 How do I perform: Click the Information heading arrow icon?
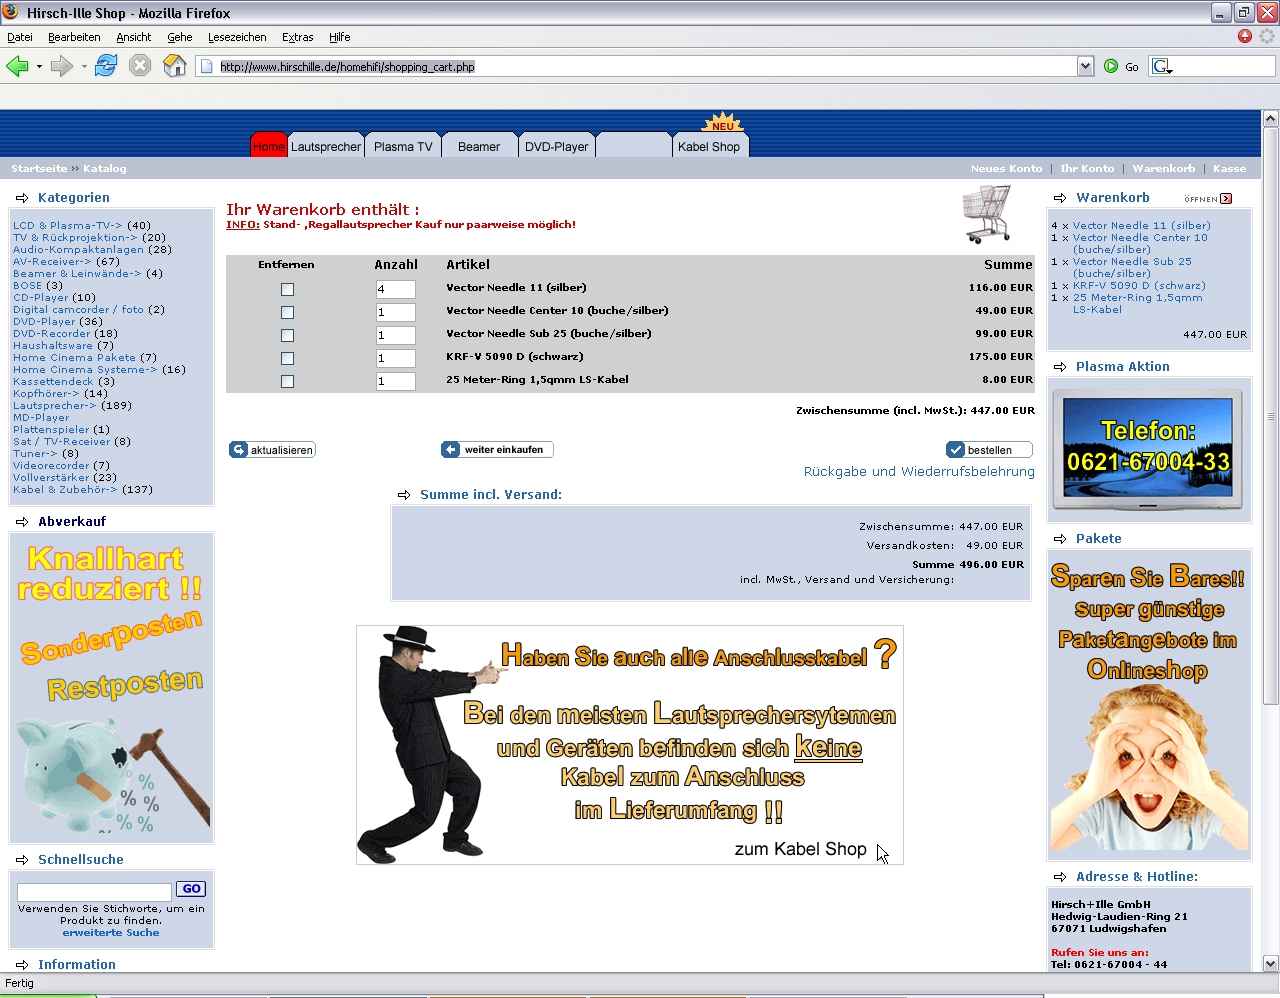pyautogui.click(x=22, y=965)
